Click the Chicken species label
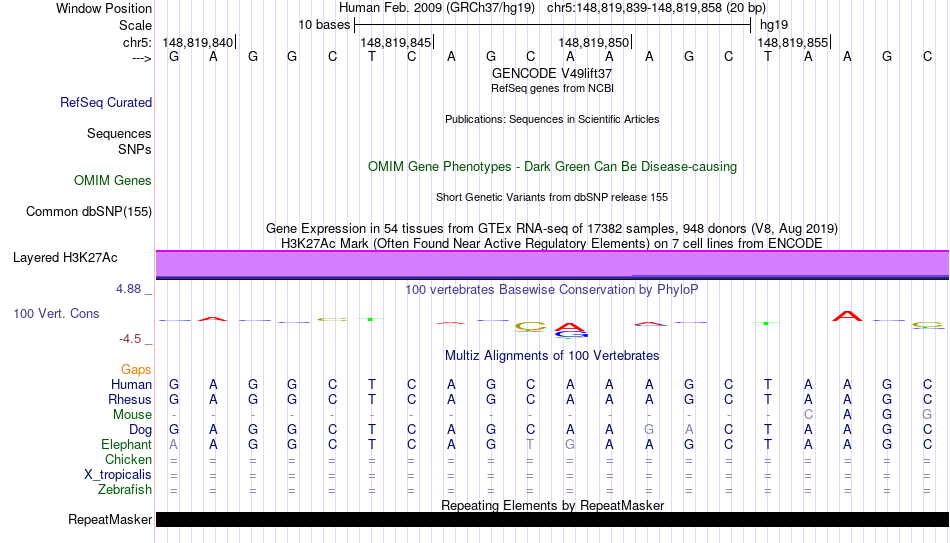 pos(128,459)
